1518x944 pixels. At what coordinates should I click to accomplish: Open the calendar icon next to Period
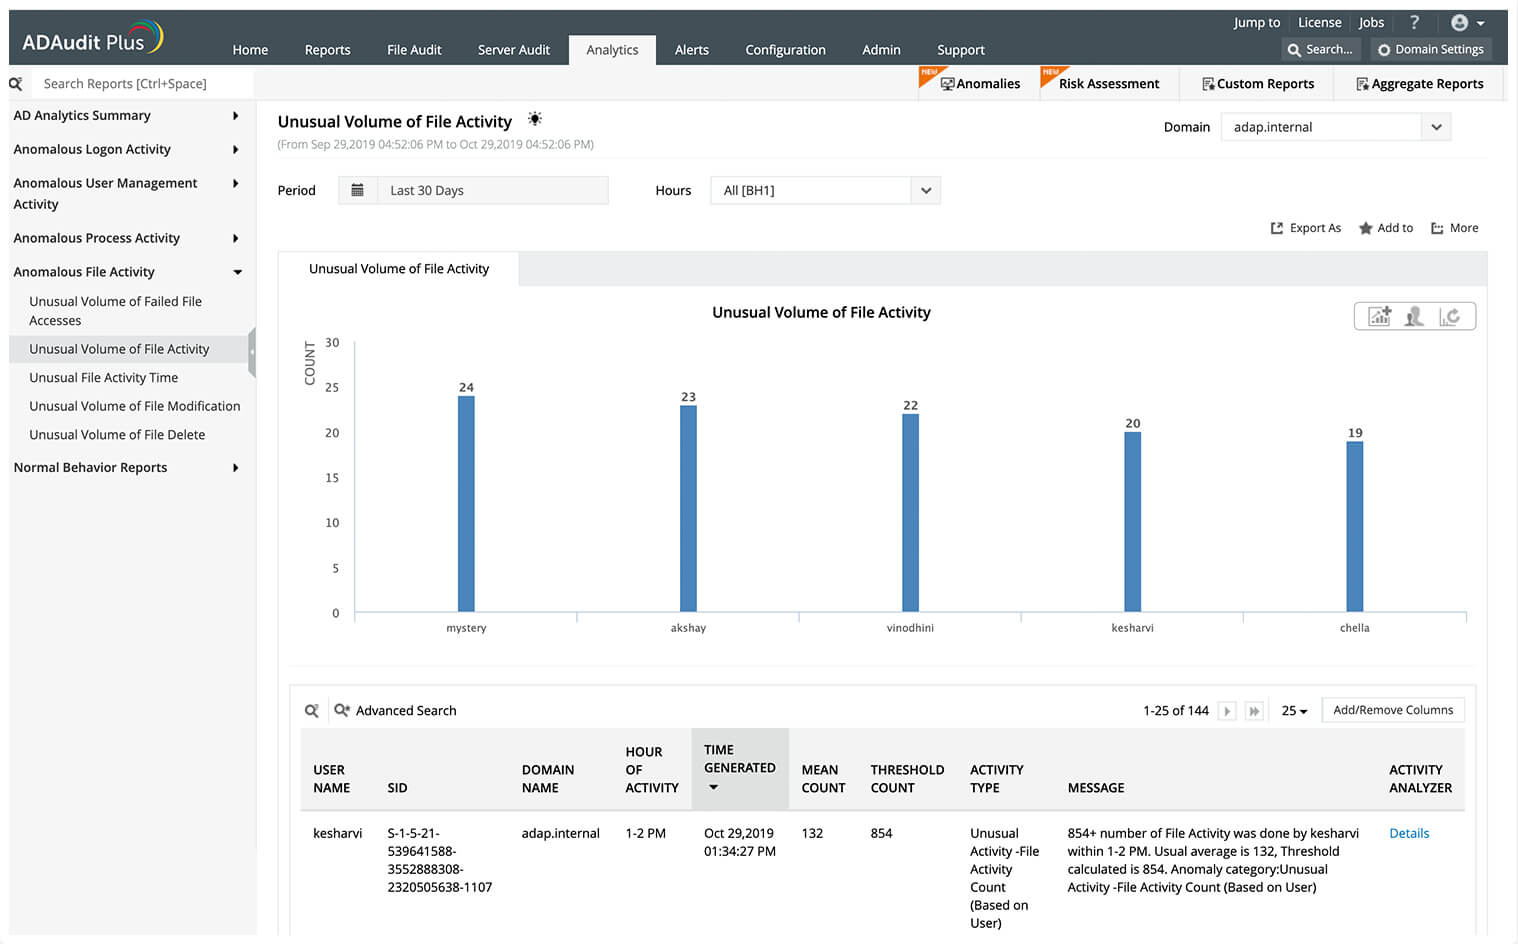[x=358, y=190]
